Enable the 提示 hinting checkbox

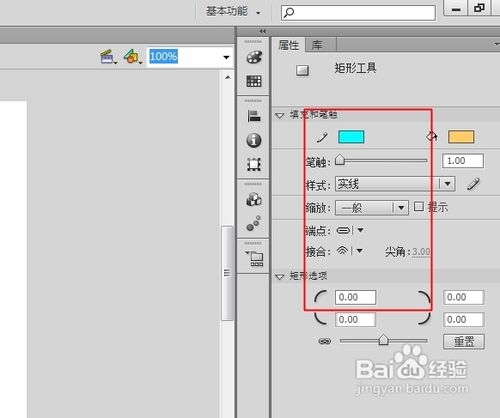(x=418, y=206)
